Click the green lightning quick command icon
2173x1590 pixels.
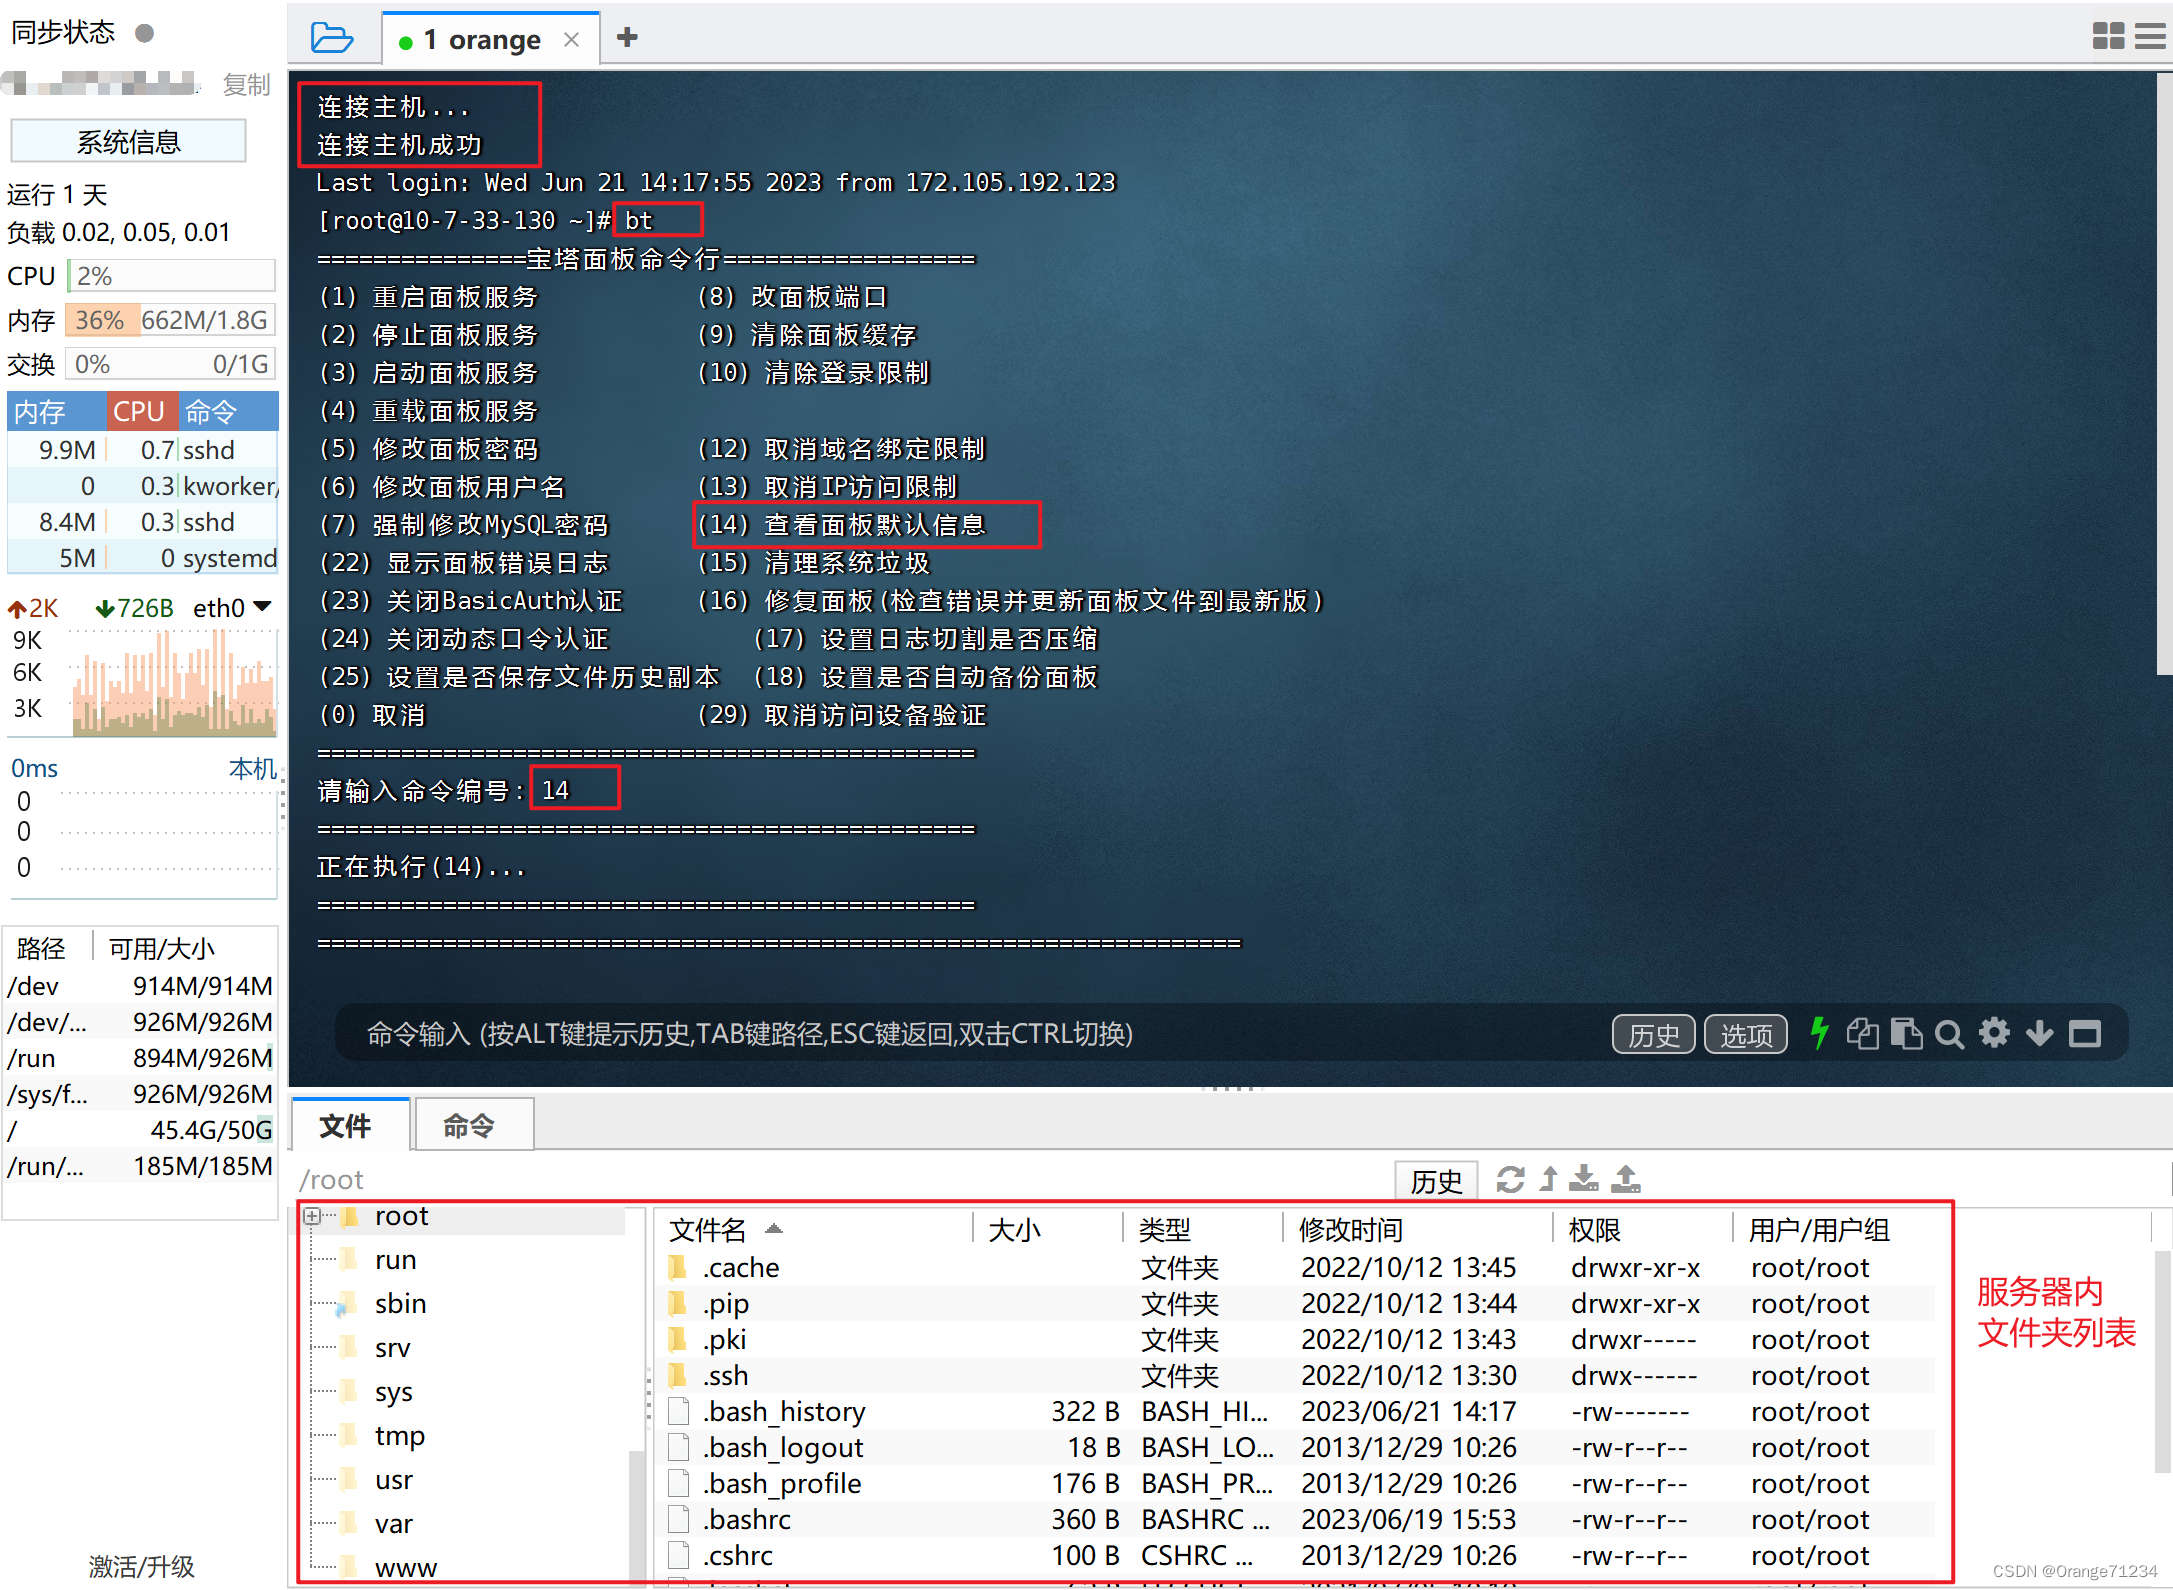point(1819,1033)
